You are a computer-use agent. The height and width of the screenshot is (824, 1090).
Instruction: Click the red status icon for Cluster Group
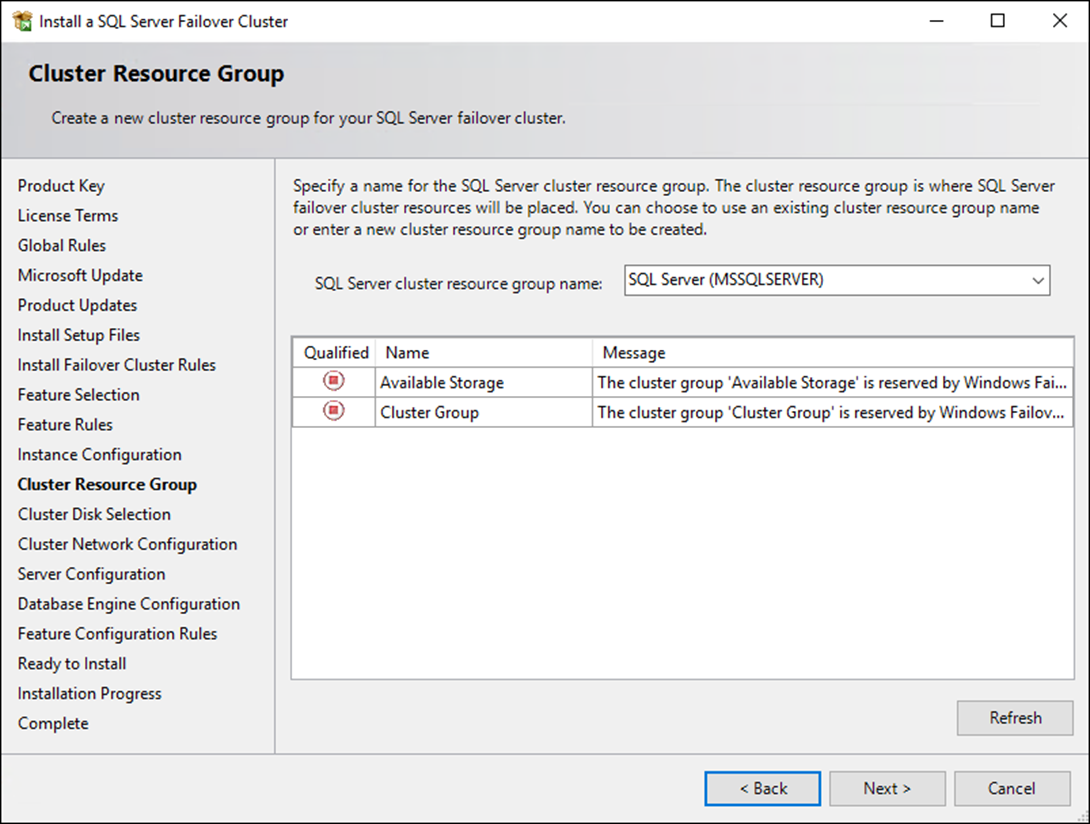334,411
